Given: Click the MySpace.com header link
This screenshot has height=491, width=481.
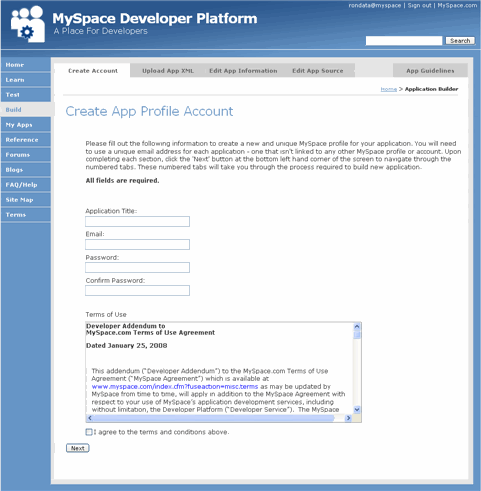Looking at the screenshot, I should (x=457, y=5).
